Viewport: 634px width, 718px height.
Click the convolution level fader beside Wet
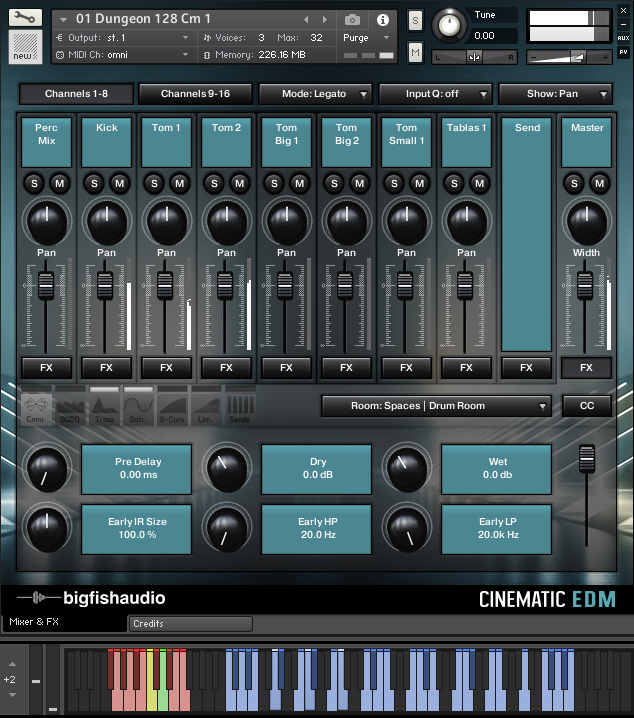click(587, 458)
